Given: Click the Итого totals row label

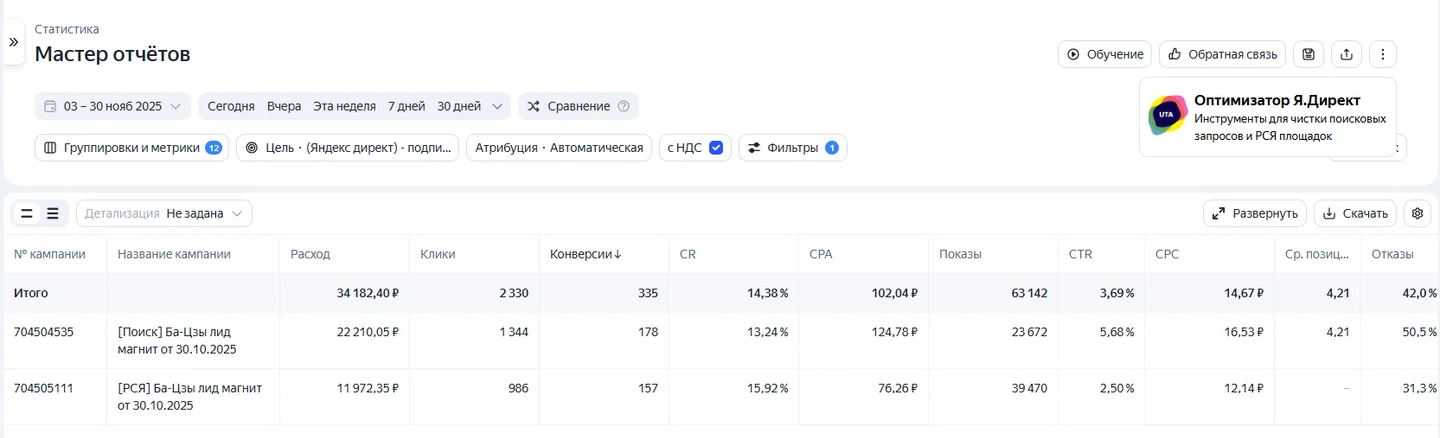Looking at the screenshot, I should 31,293.
